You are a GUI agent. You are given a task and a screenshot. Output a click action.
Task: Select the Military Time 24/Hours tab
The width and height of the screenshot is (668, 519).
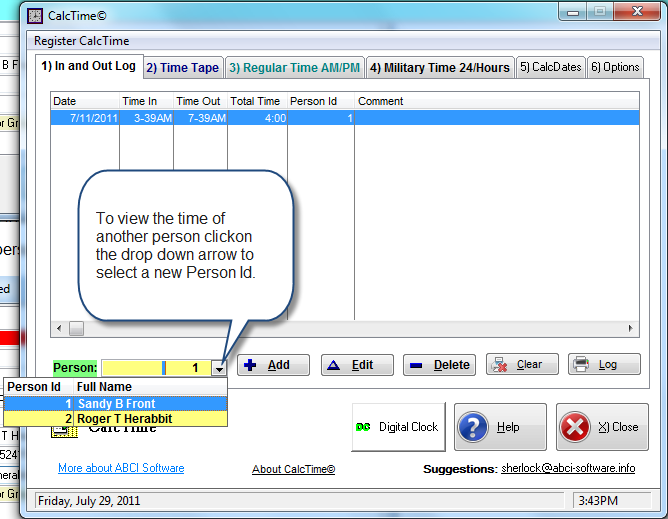[x=440, y=67]
